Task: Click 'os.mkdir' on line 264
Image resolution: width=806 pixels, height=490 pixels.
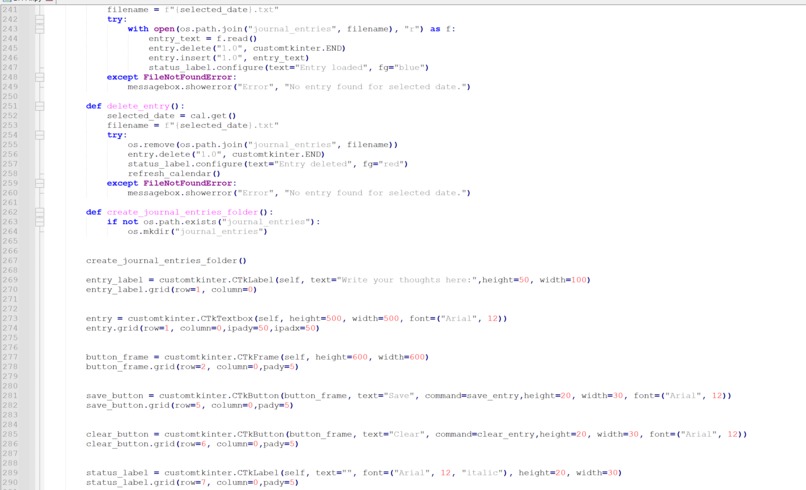Action: (149, 232)
